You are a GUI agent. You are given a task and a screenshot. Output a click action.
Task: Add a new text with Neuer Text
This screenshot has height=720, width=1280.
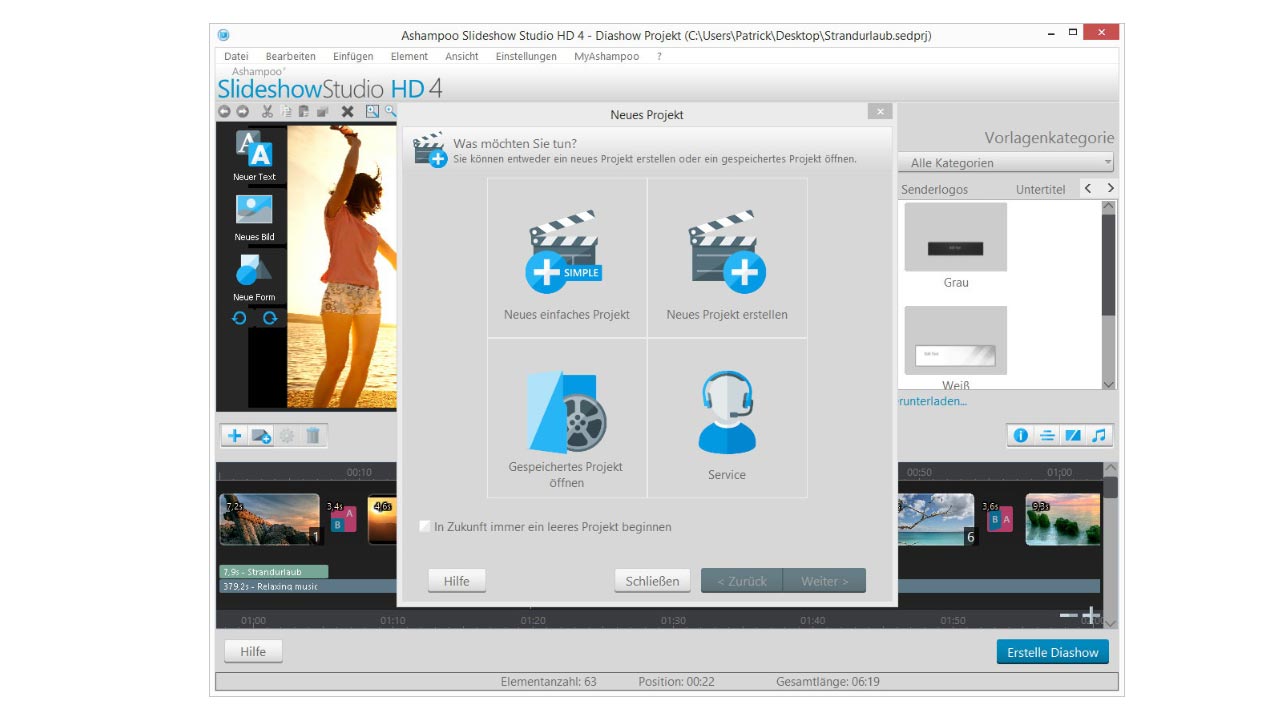coord(254,156)
